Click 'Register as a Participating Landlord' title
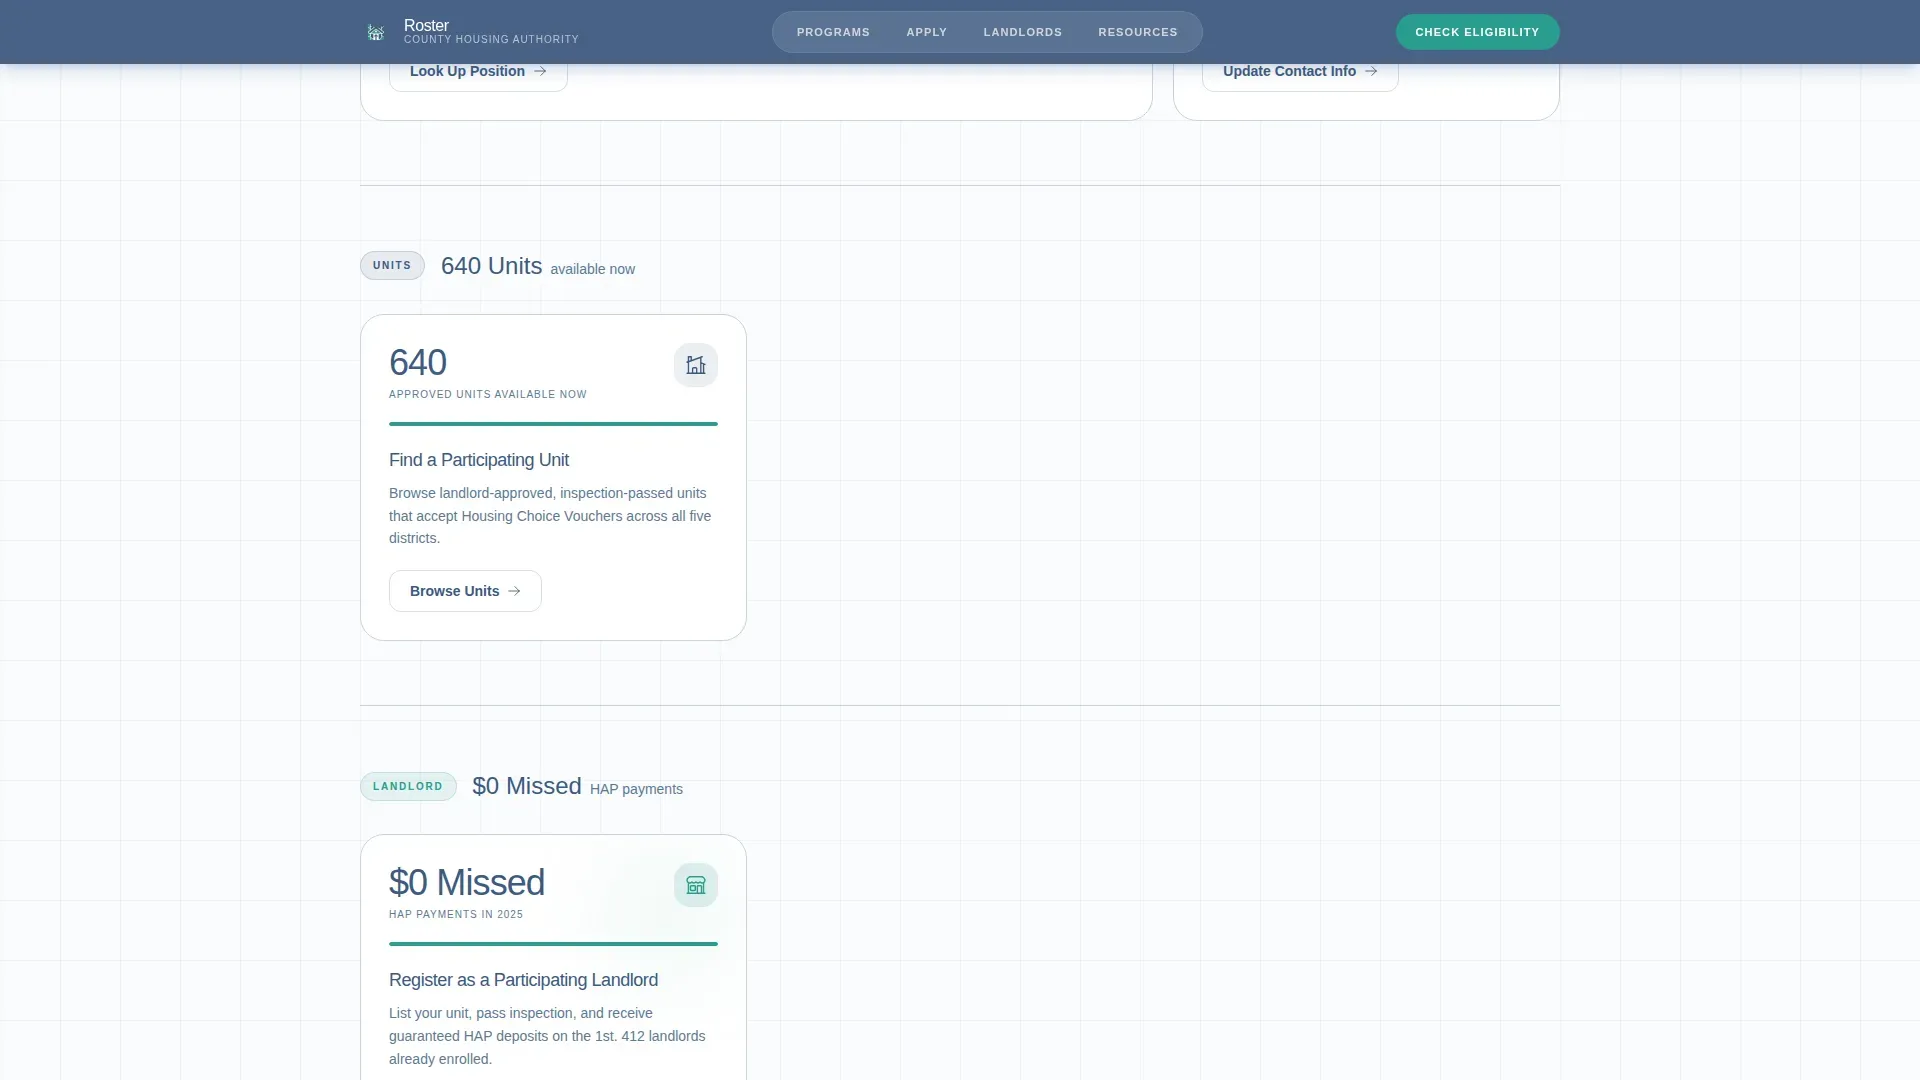Image resolution: width=1920 pixels, height=1080 pixels. coord(523,980)
